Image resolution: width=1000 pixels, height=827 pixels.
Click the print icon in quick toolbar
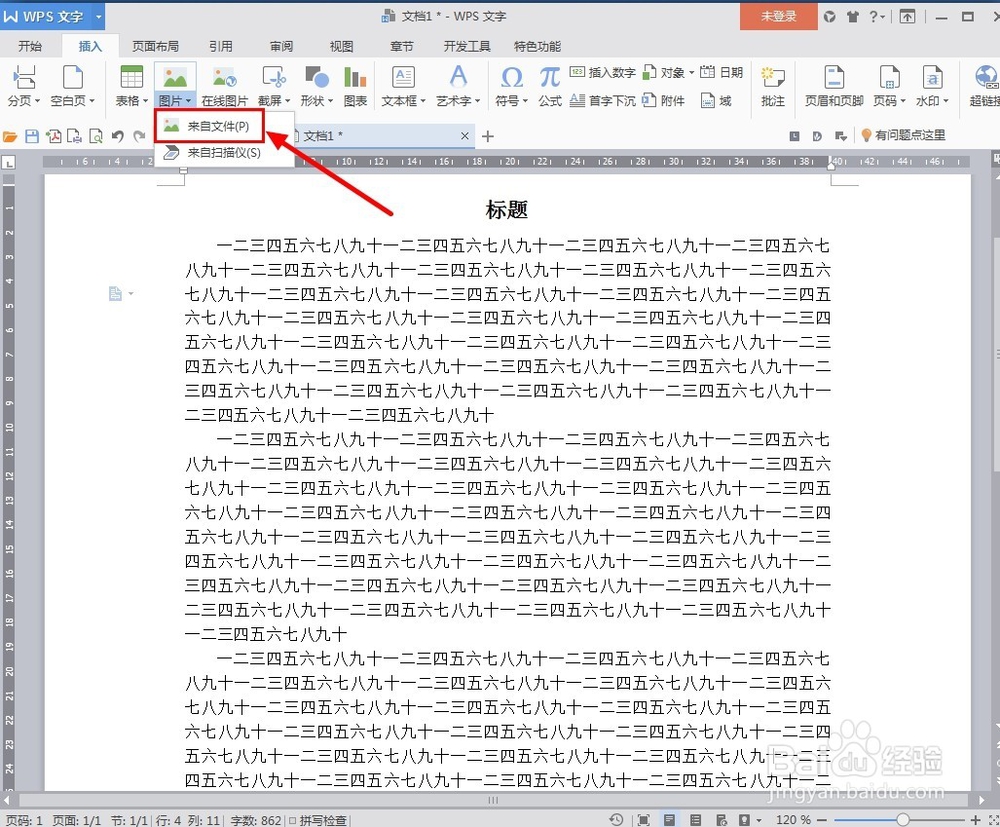75,136
